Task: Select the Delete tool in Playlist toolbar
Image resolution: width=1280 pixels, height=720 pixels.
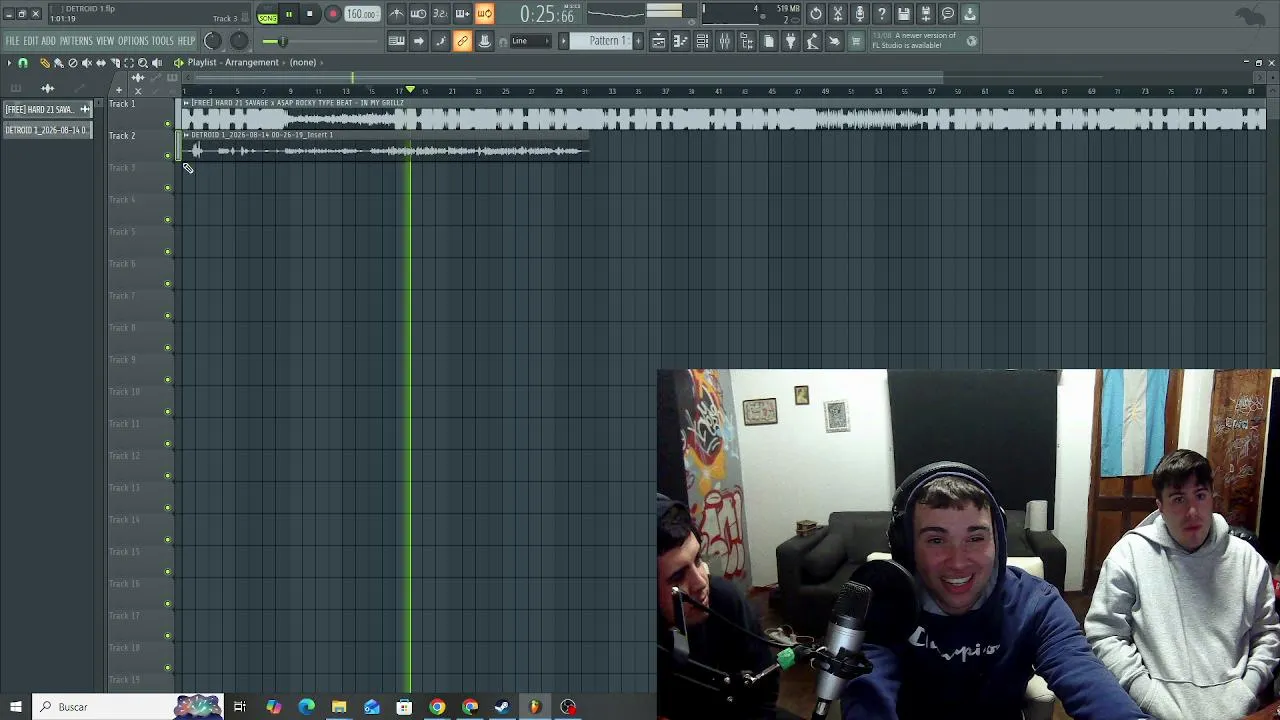Action: point(72,63)
